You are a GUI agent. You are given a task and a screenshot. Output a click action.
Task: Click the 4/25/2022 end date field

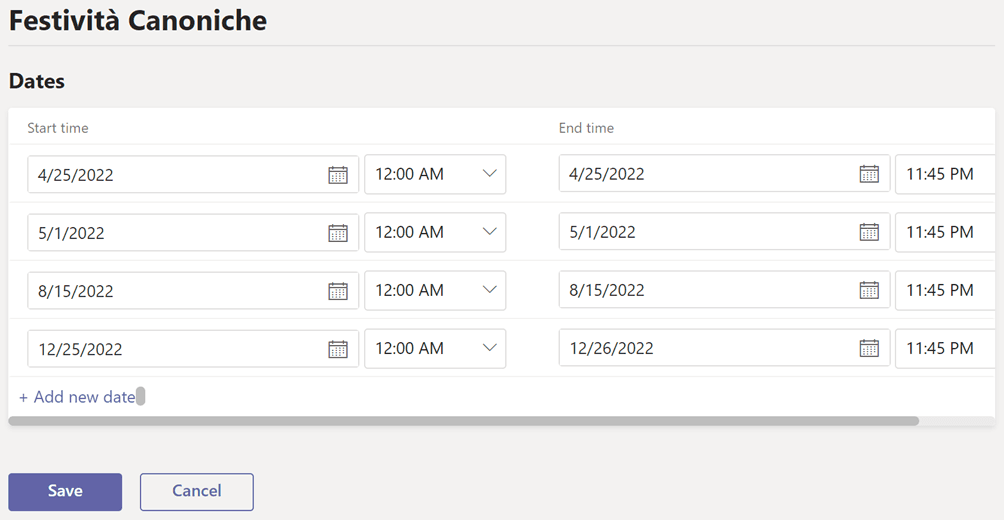tap(724, 174)
